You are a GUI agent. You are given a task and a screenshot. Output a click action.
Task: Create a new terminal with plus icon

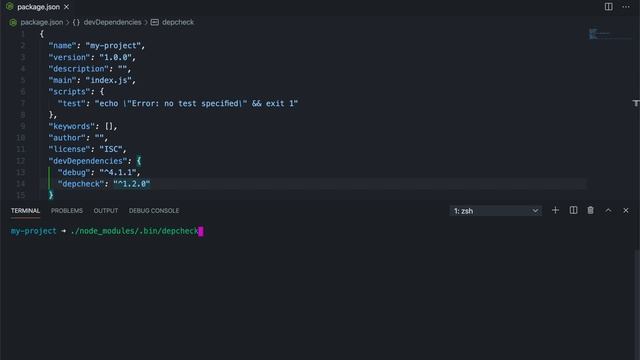tap(555, 210)
